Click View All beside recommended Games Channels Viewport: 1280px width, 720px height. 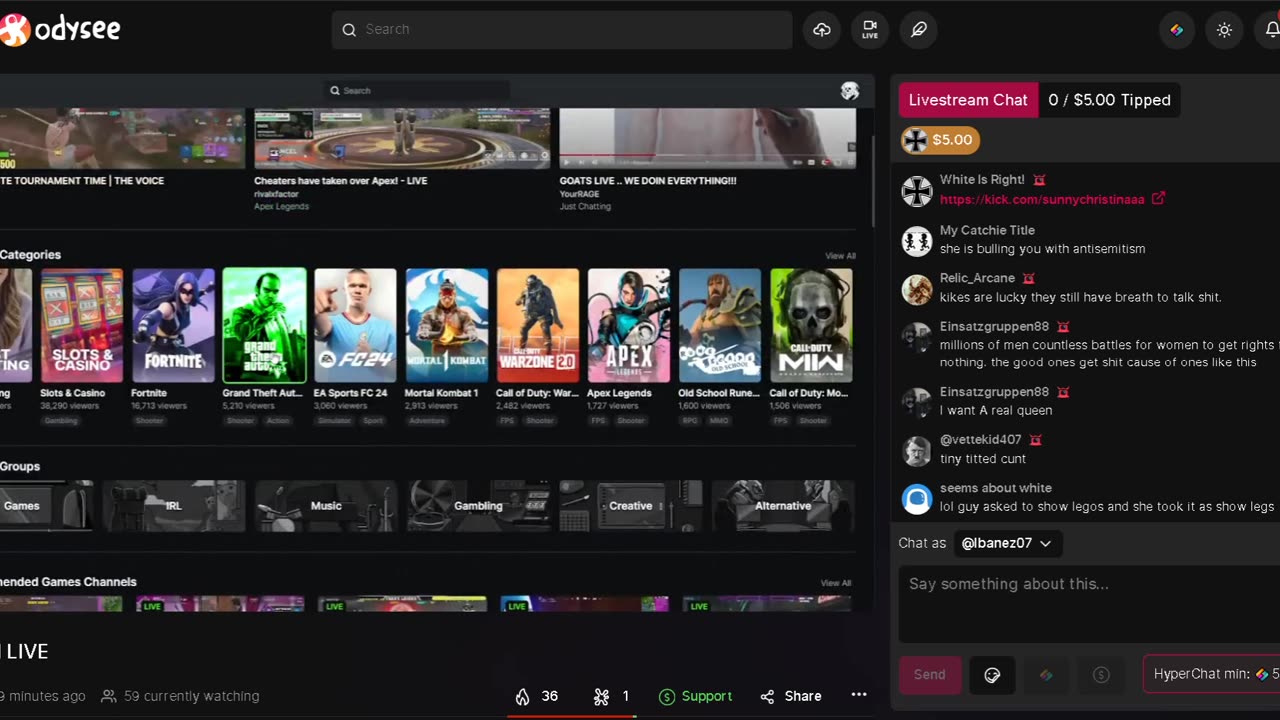pos(835,583)
